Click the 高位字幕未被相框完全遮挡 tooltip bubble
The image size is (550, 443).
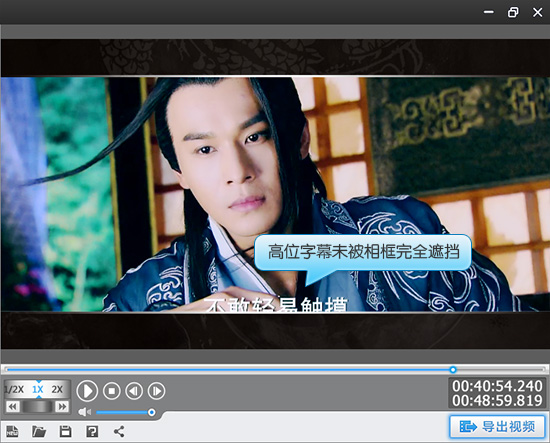coord(363,252)
